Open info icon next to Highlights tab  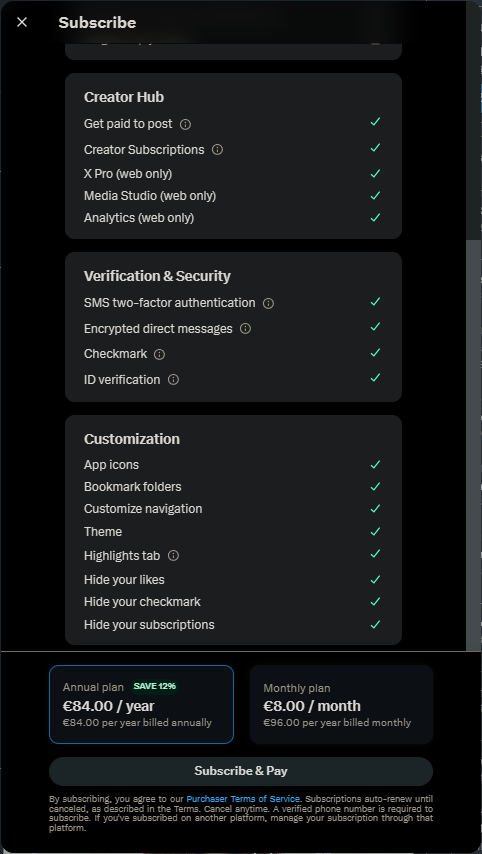(173, 556)
